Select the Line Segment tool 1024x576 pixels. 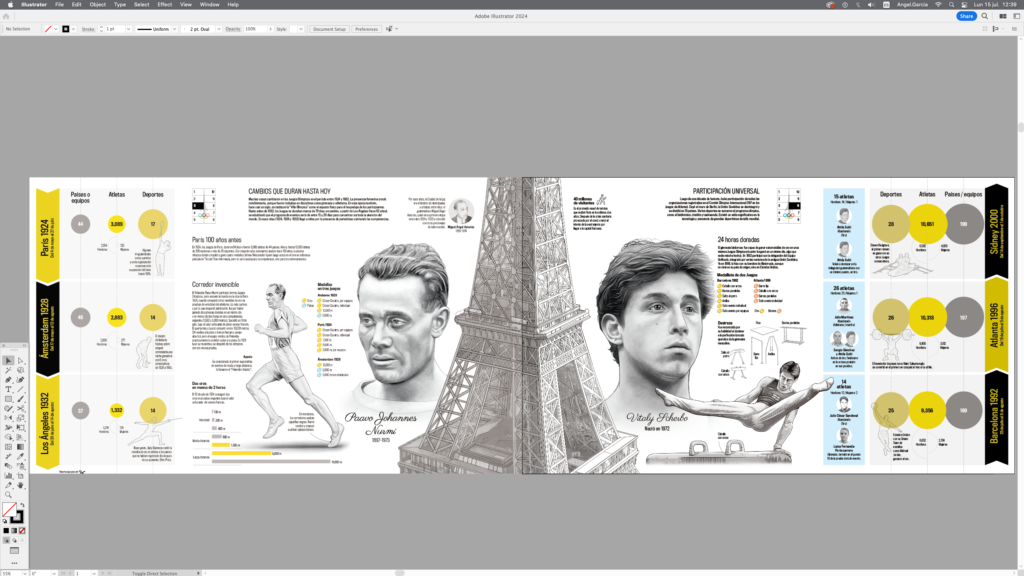tap(21, 389)
